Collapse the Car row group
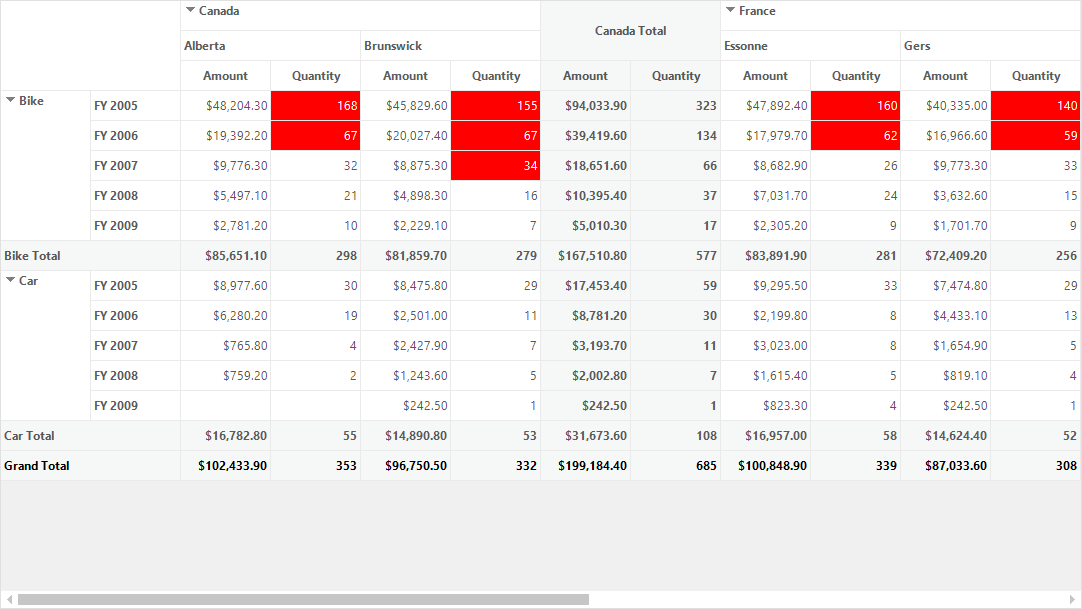Image resolution: width=1082 pixels, height=609 pixels. tap(10, 280)
